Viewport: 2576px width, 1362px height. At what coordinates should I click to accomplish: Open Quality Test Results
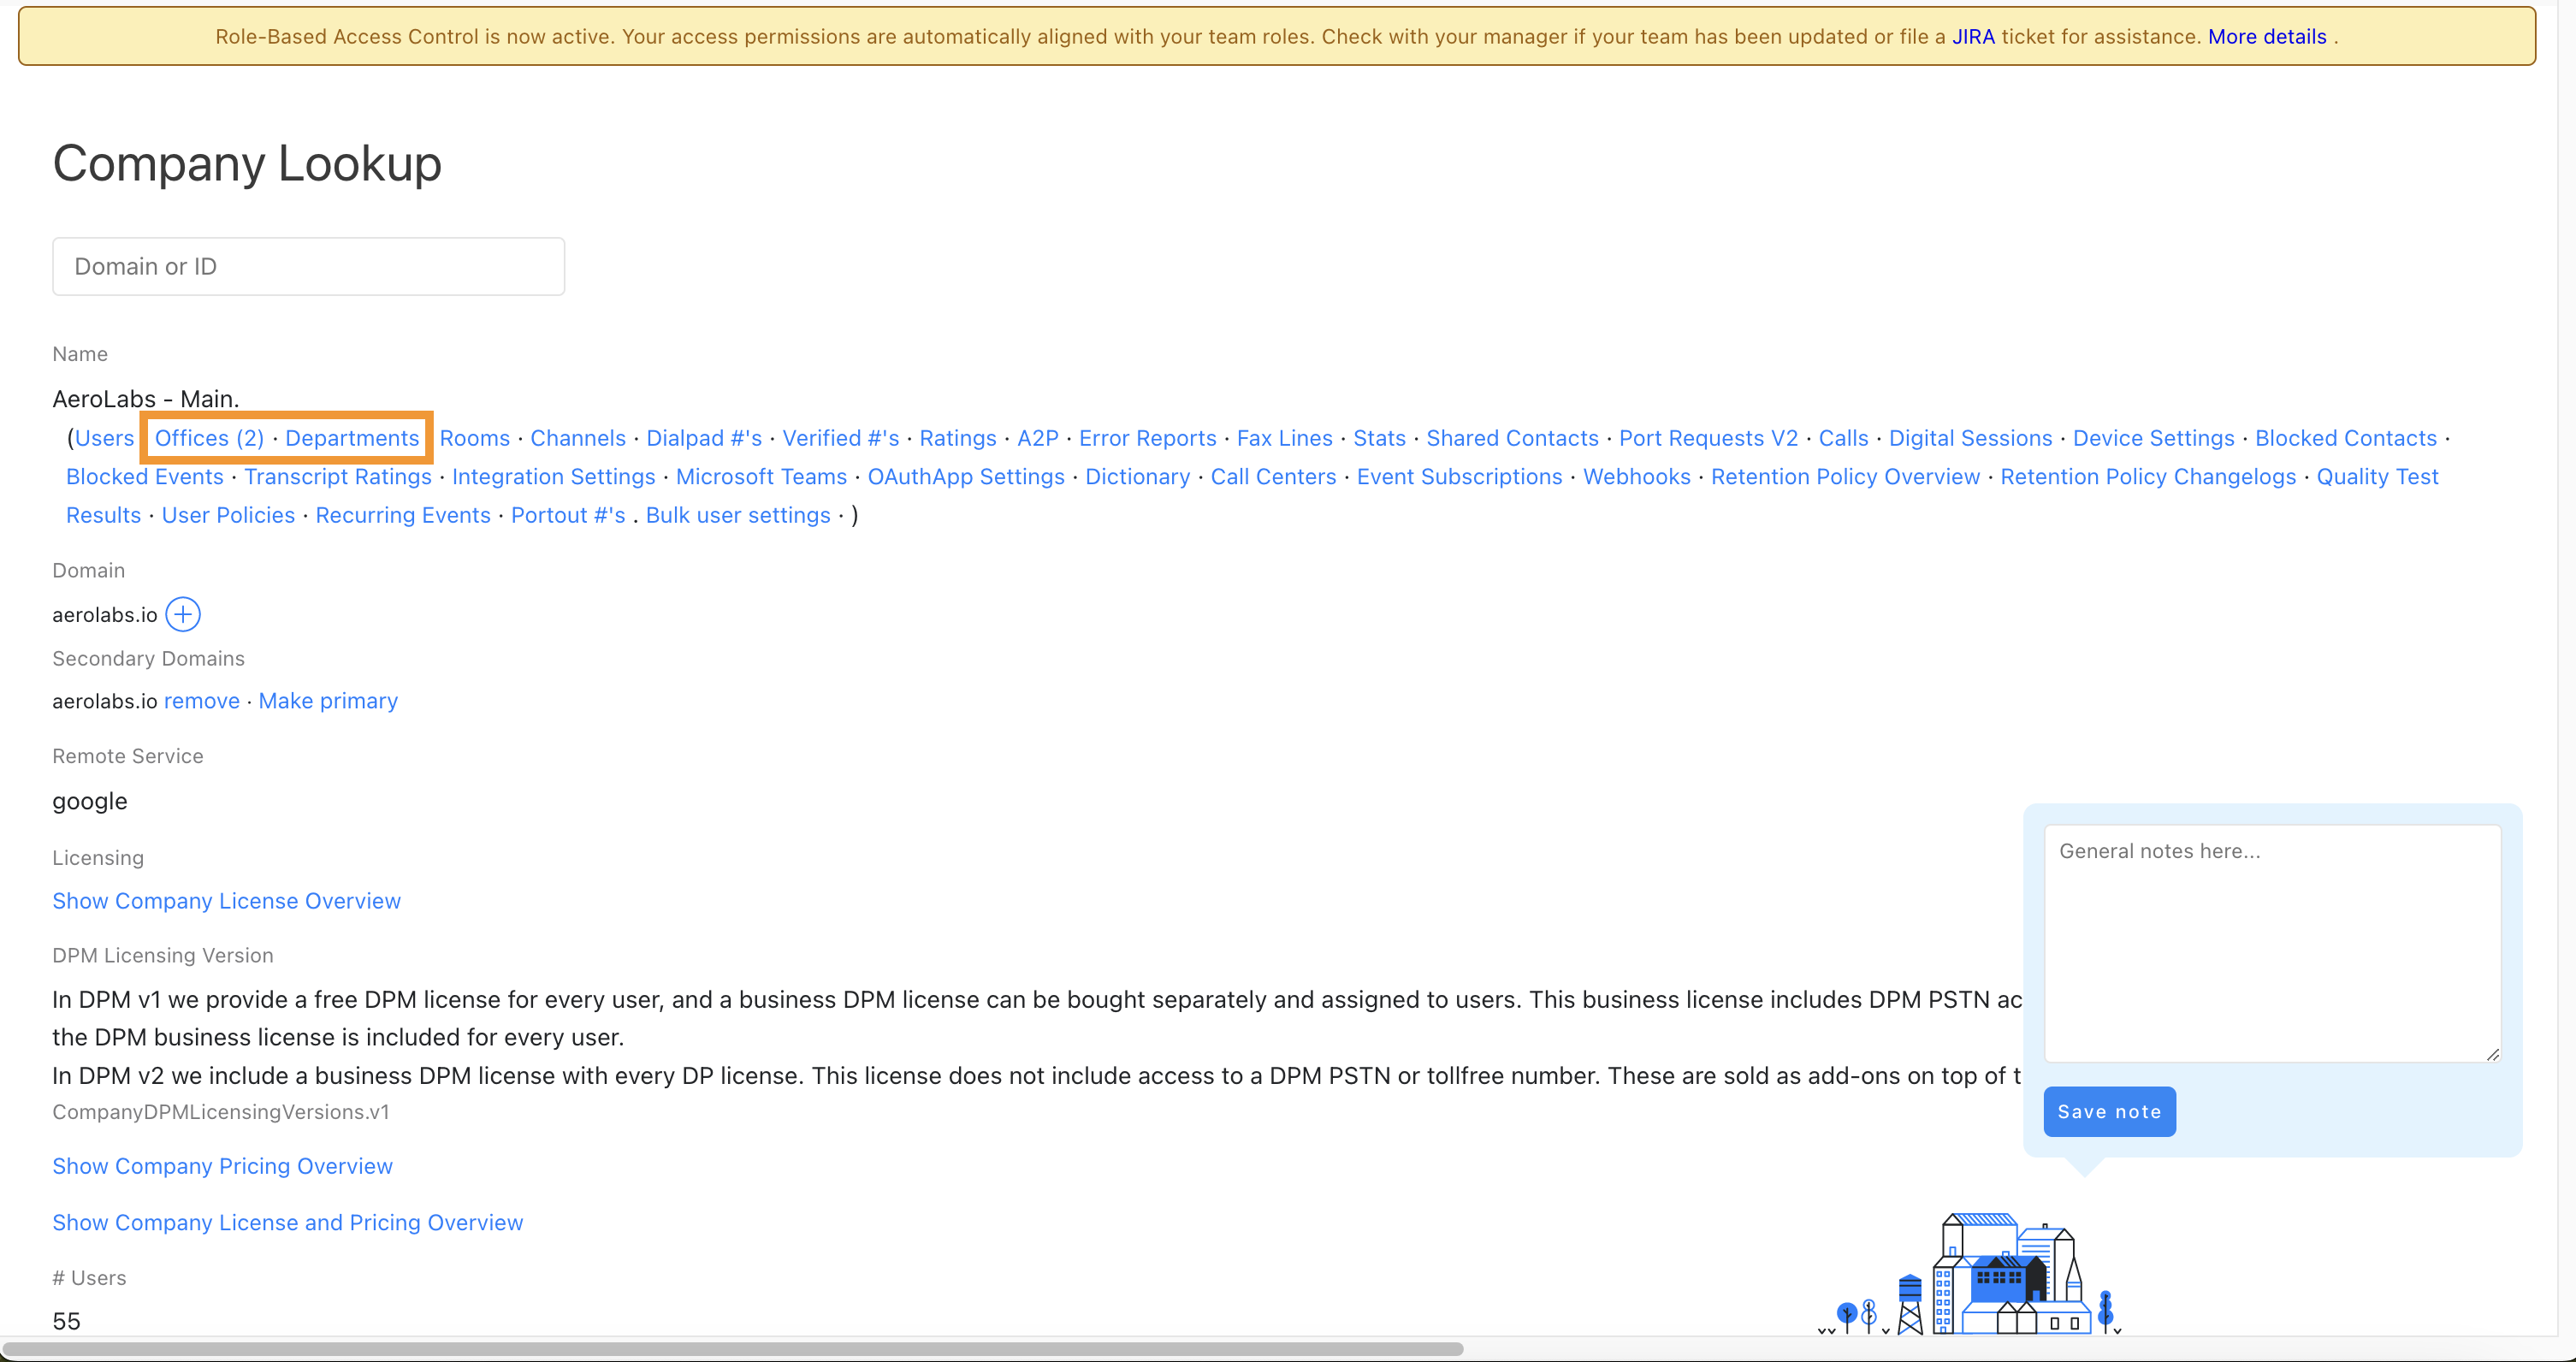coord(2378,477)
